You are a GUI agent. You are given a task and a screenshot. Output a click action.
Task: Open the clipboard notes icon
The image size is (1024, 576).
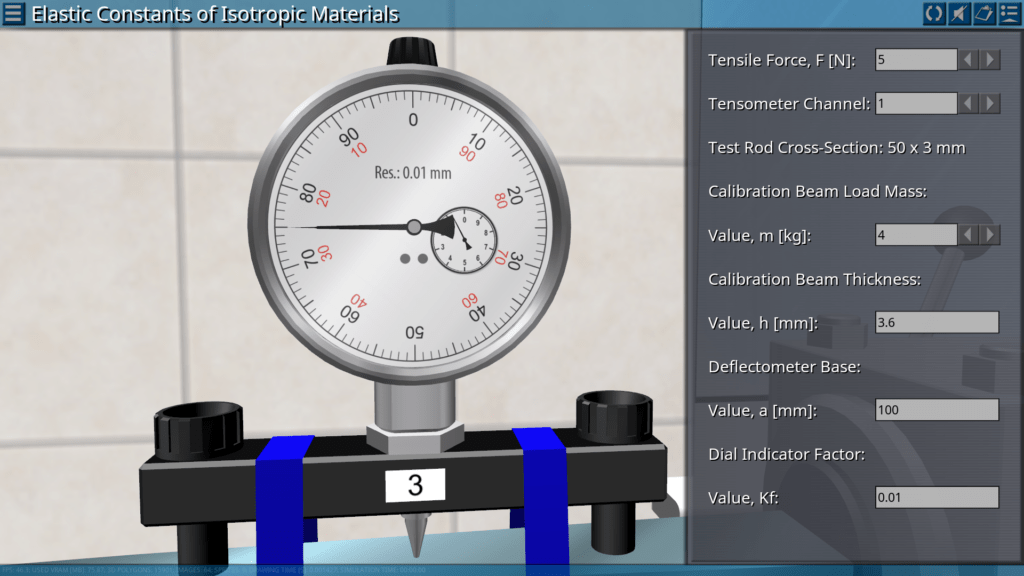(983, 14)
